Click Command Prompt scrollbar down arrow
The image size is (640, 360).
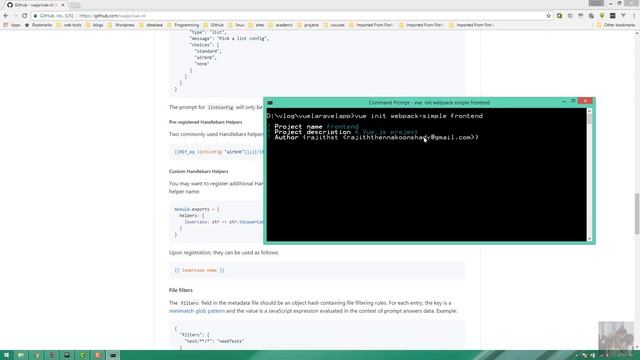click(x=589, y=239)
